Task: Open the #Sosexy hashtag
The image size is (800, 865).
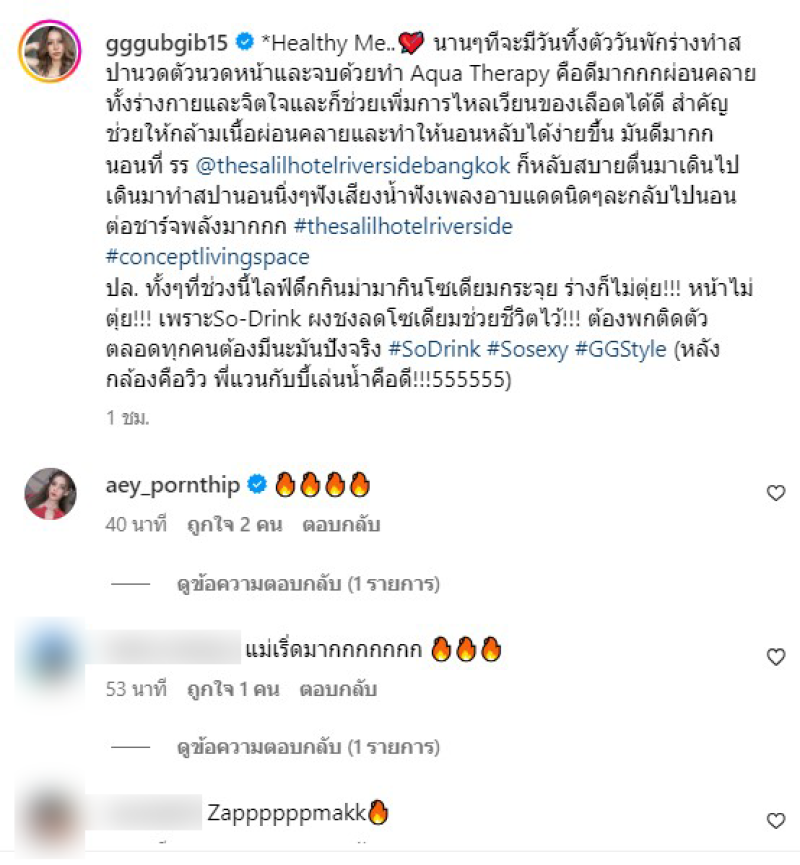Action: point(527,349)
